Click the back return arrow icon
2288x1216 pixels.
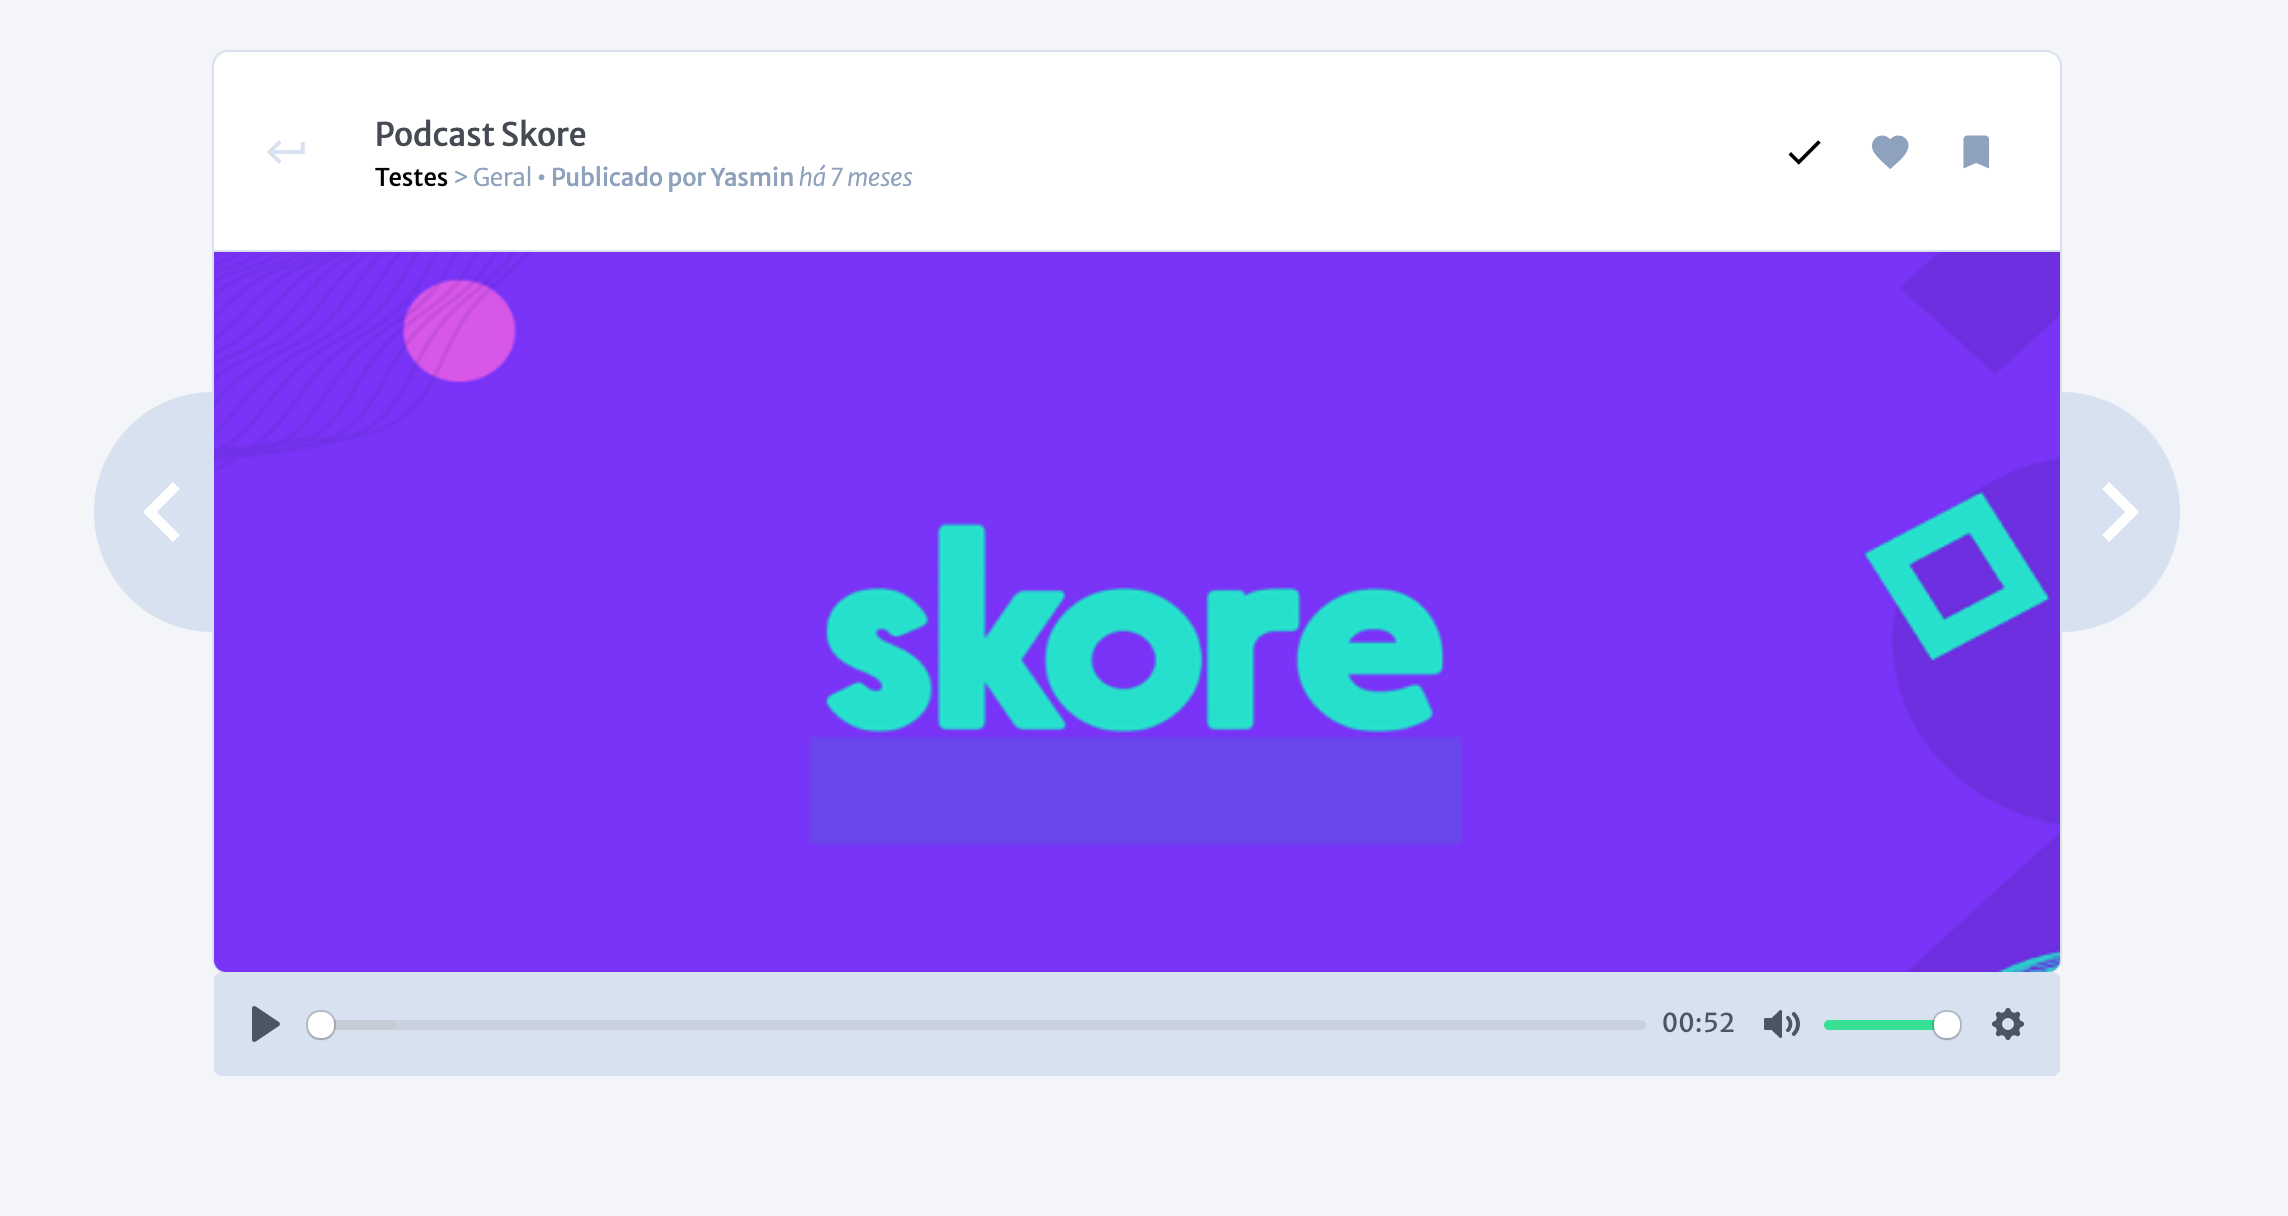pos(286,151)
